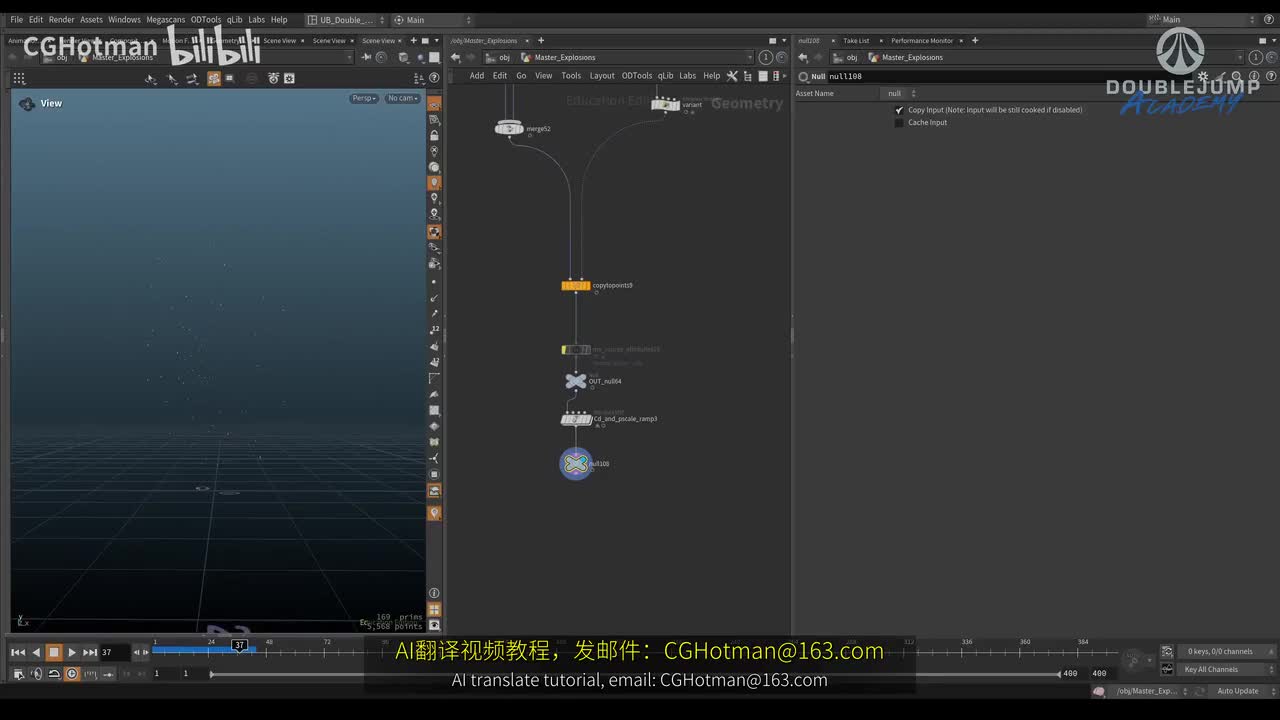Open the Assets menu
The height and width of the screenshot is (720, 1280).
tap(91, 19)
